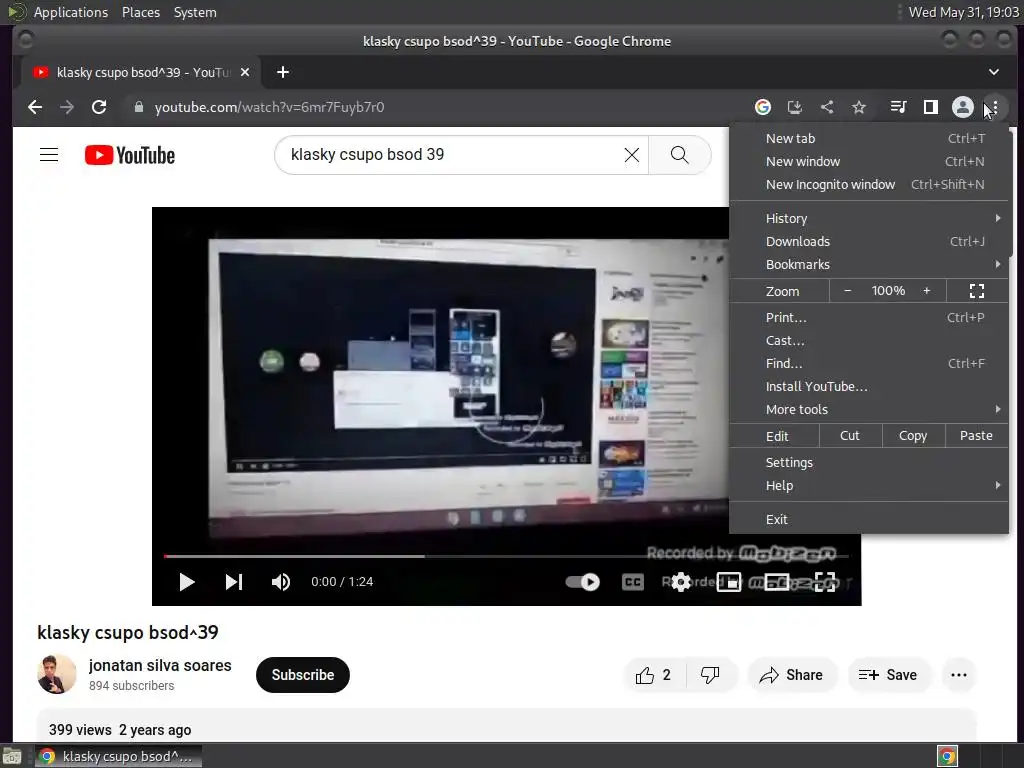Open the video player settings gear
The image size is (1024, 768).
(681, 582)
